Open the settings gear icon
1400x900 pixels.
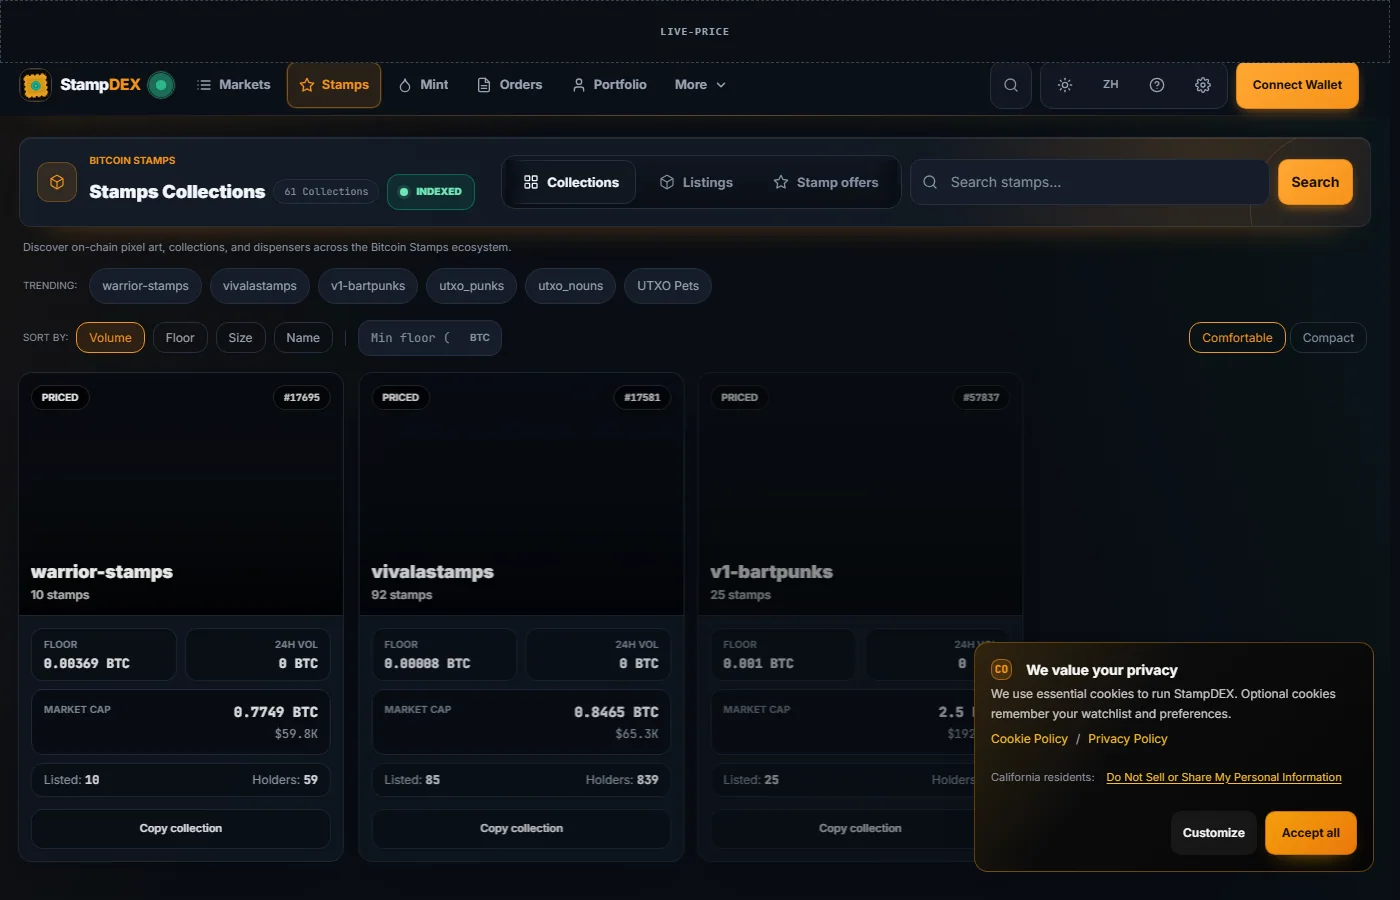click(1203, 85)
